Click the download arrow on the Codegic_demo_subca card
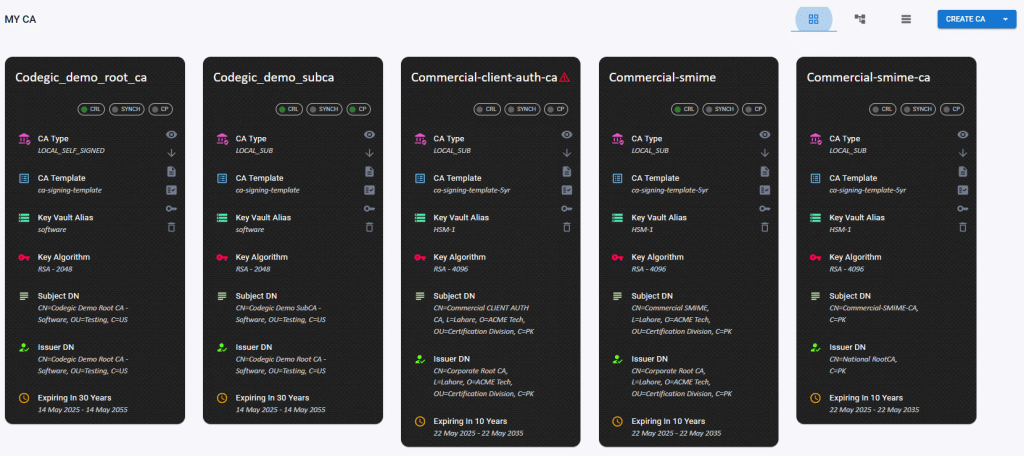The width and height of the screenshot is (1024, 456). point(369,153)
